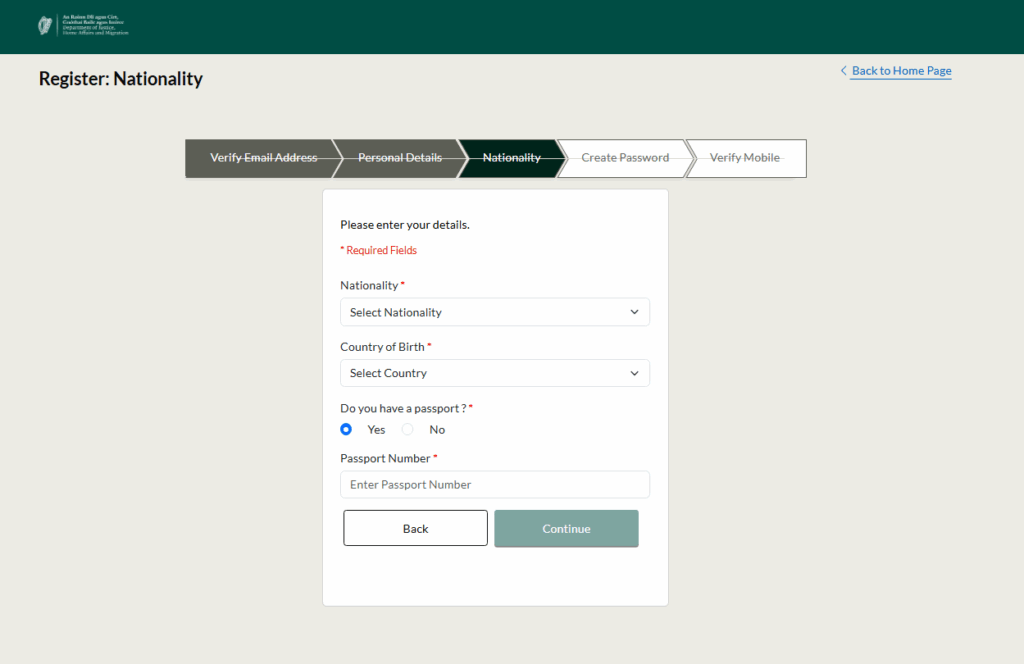The height and width of the screenshot is (664, 1024).
Task: Select the Nationality step in progress bar
Action: click(511, 158)
